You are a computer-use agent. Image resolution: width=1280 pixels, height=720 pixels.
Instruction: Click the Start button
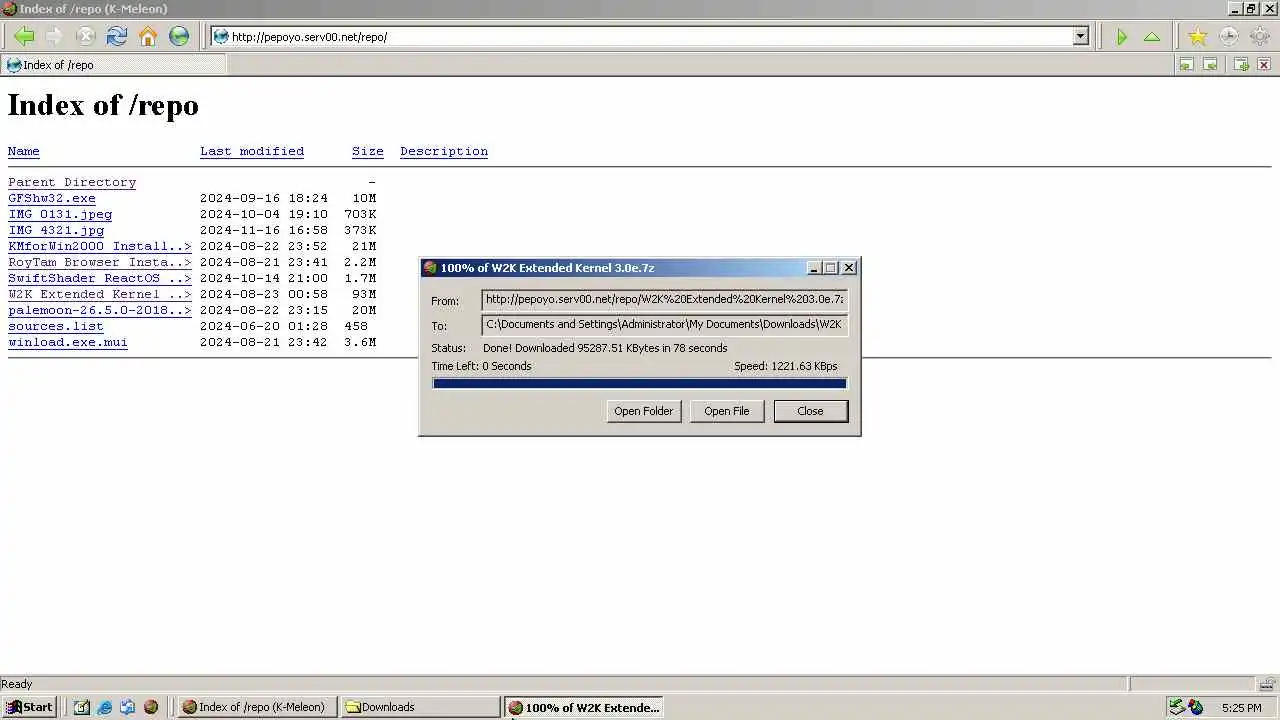tap(29, 707)
